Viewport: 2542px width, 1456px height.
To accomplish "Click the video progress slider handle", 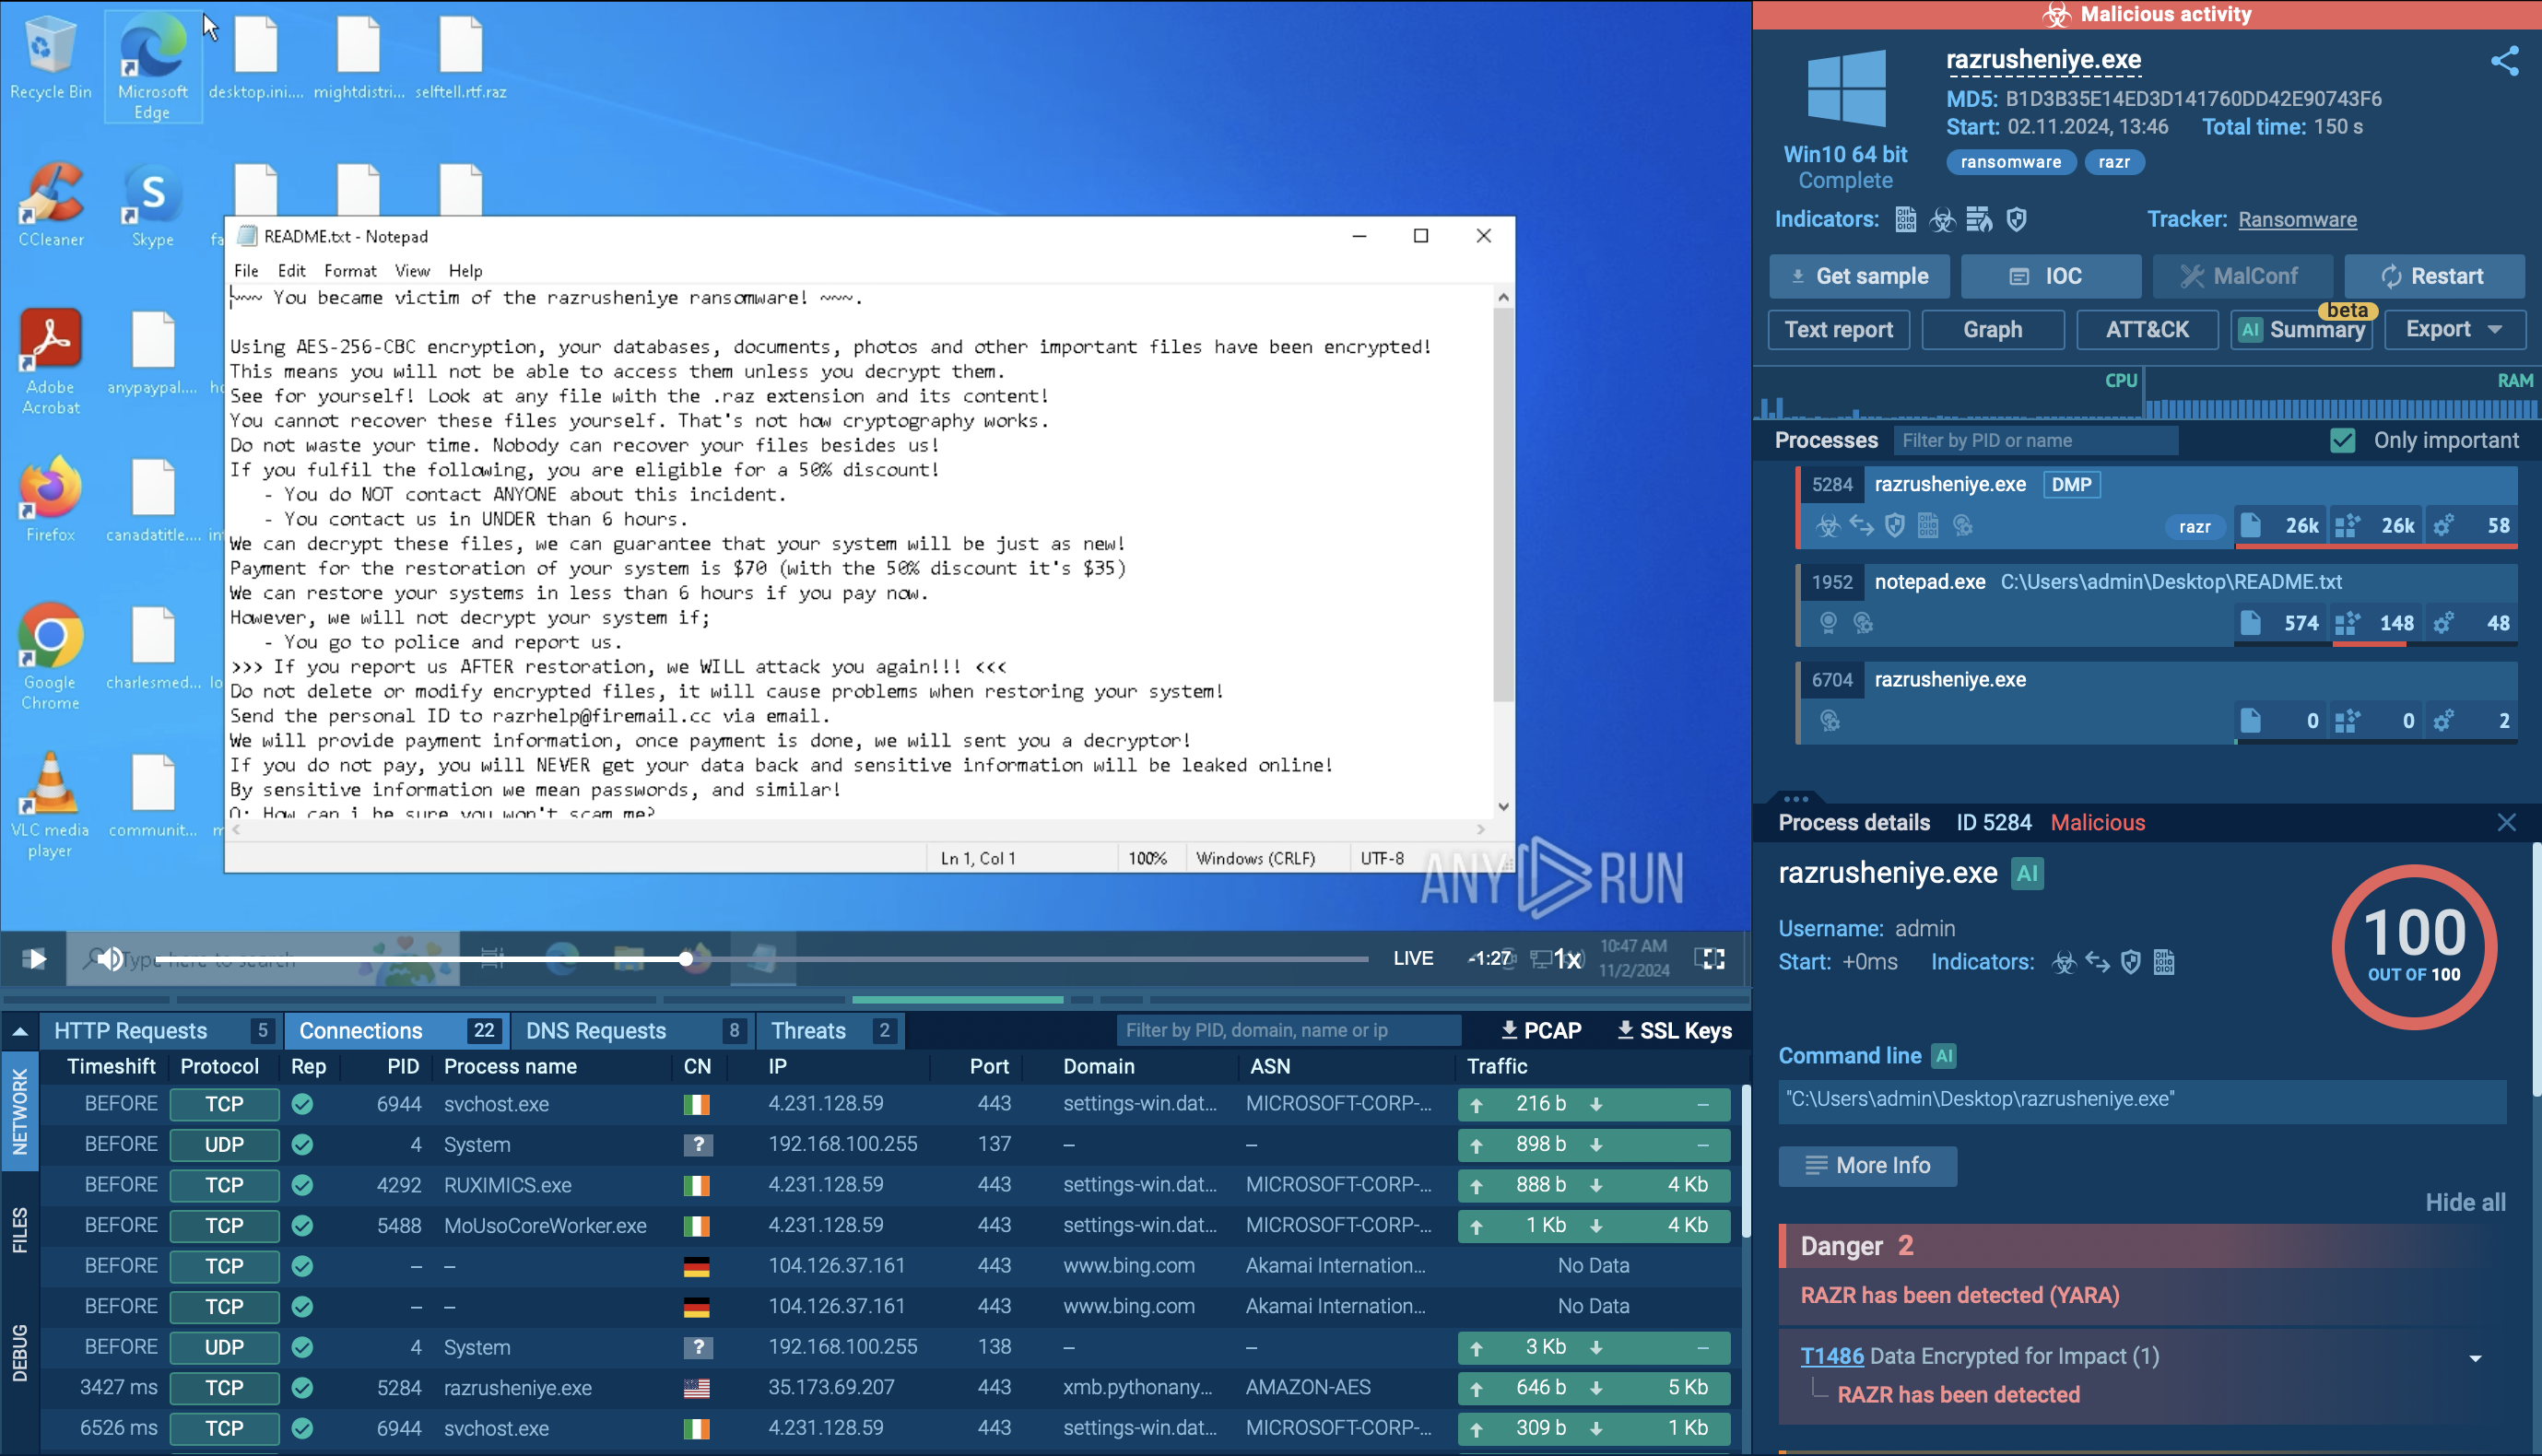I will [x=686, y=958].
